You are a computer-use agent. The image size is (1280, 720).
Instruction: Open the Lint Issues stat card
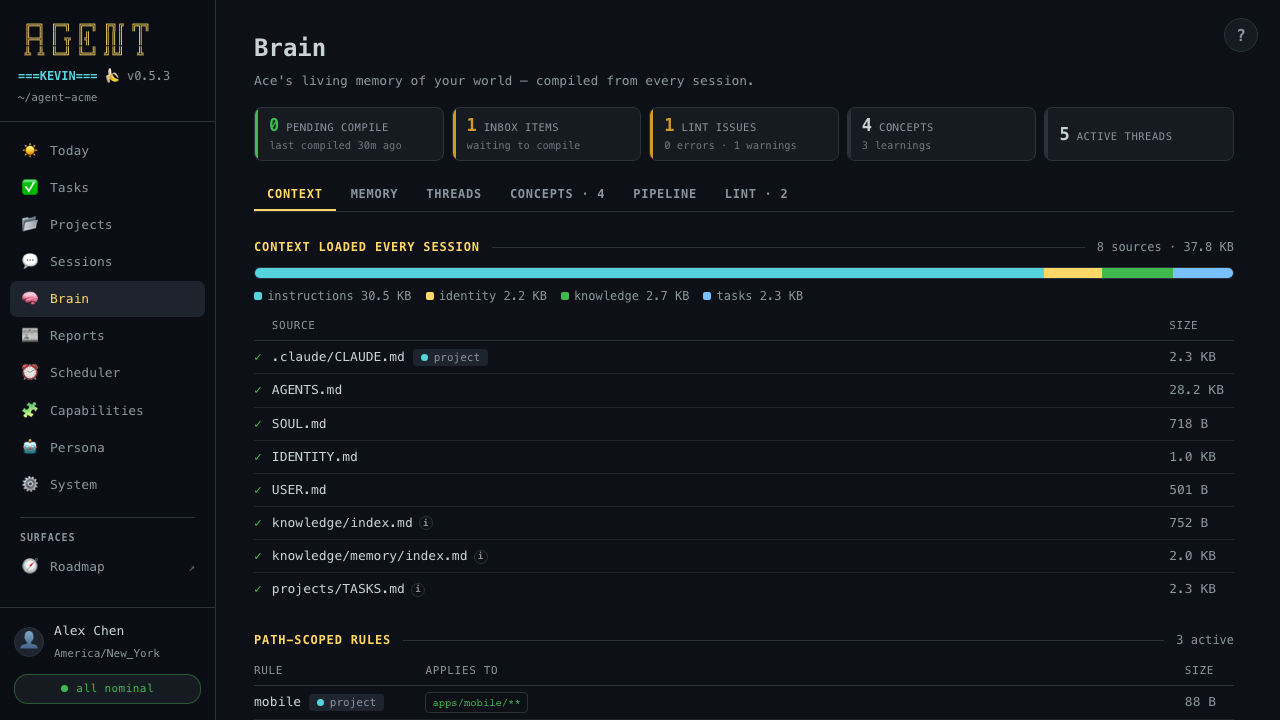tap(744, 134)
